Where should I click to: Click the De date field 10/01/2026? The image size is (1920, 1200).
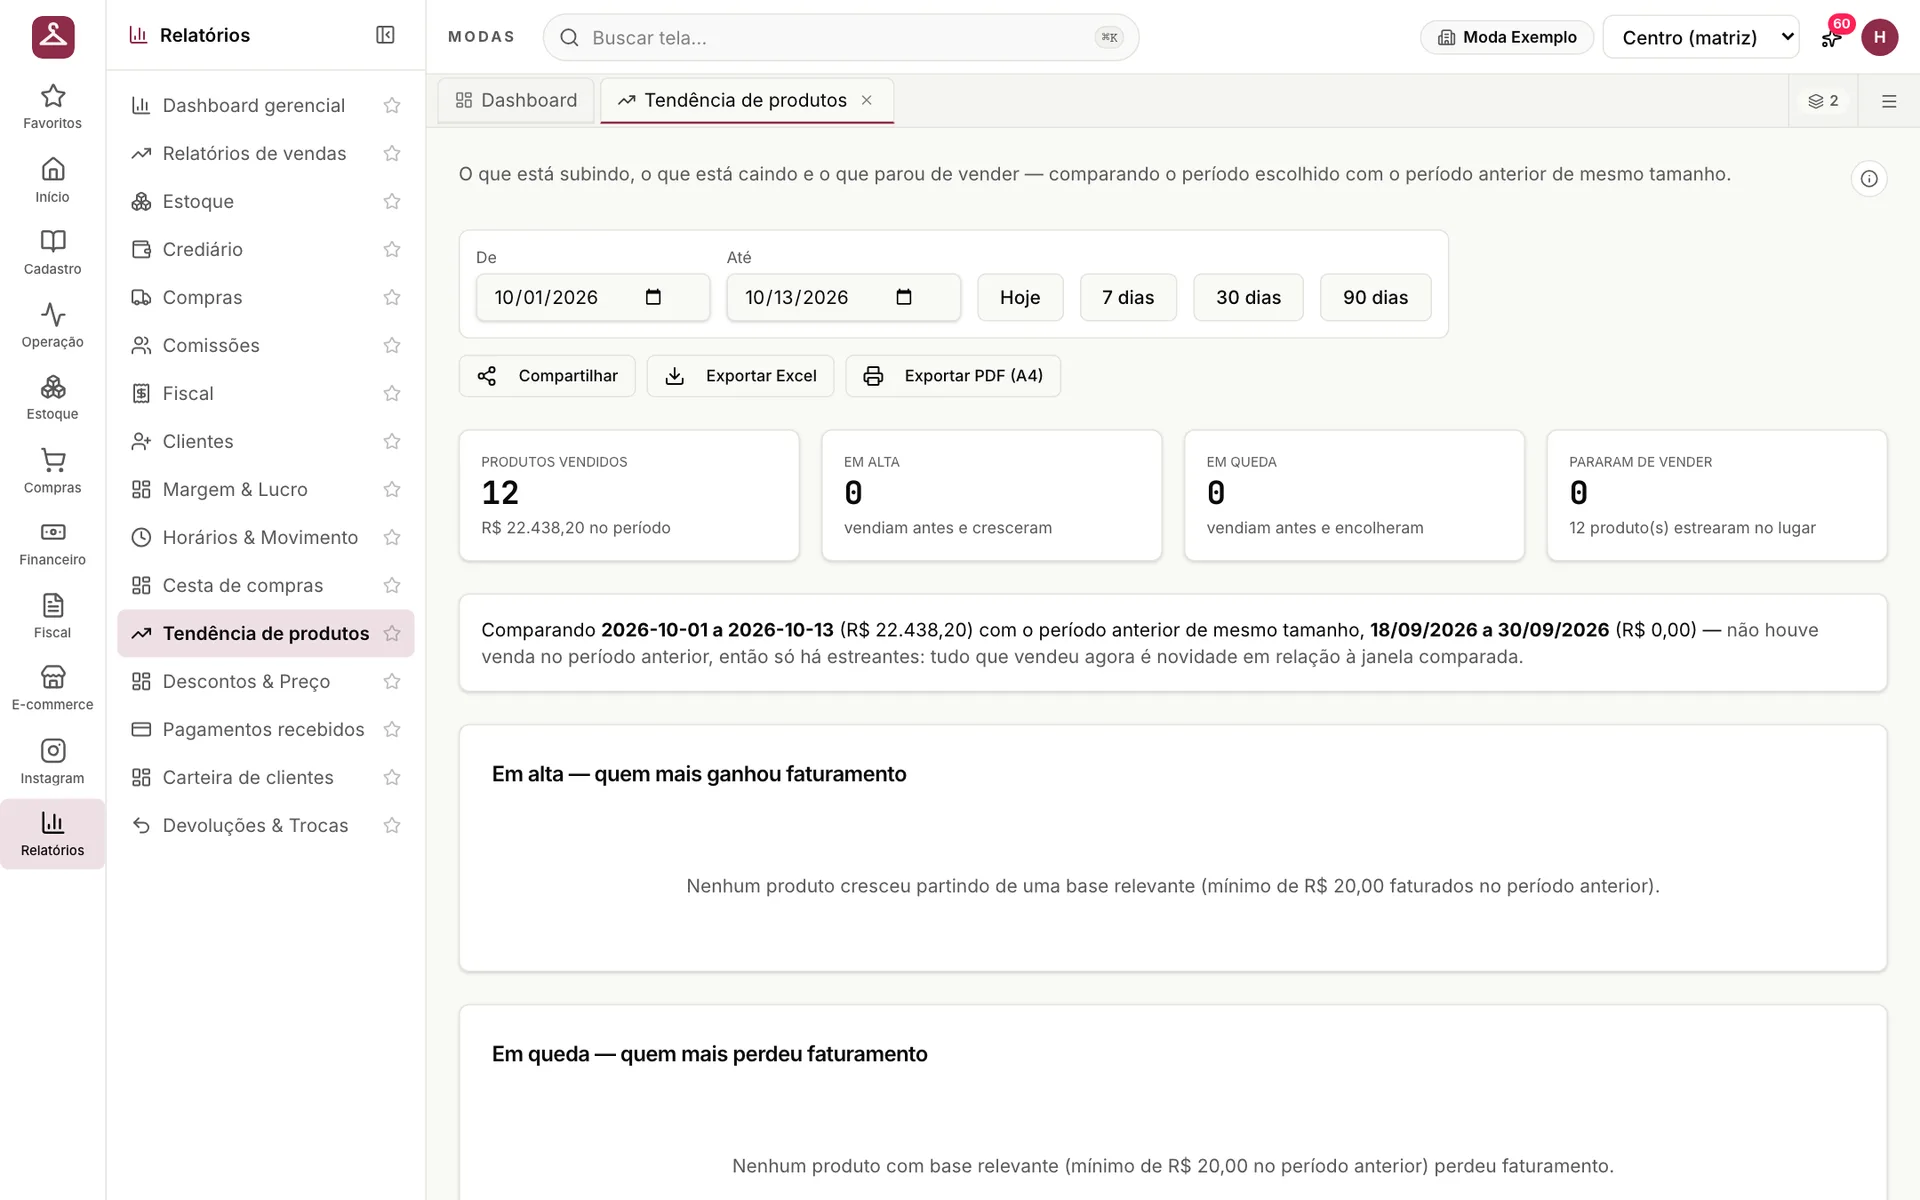click(x=593, y=297)
